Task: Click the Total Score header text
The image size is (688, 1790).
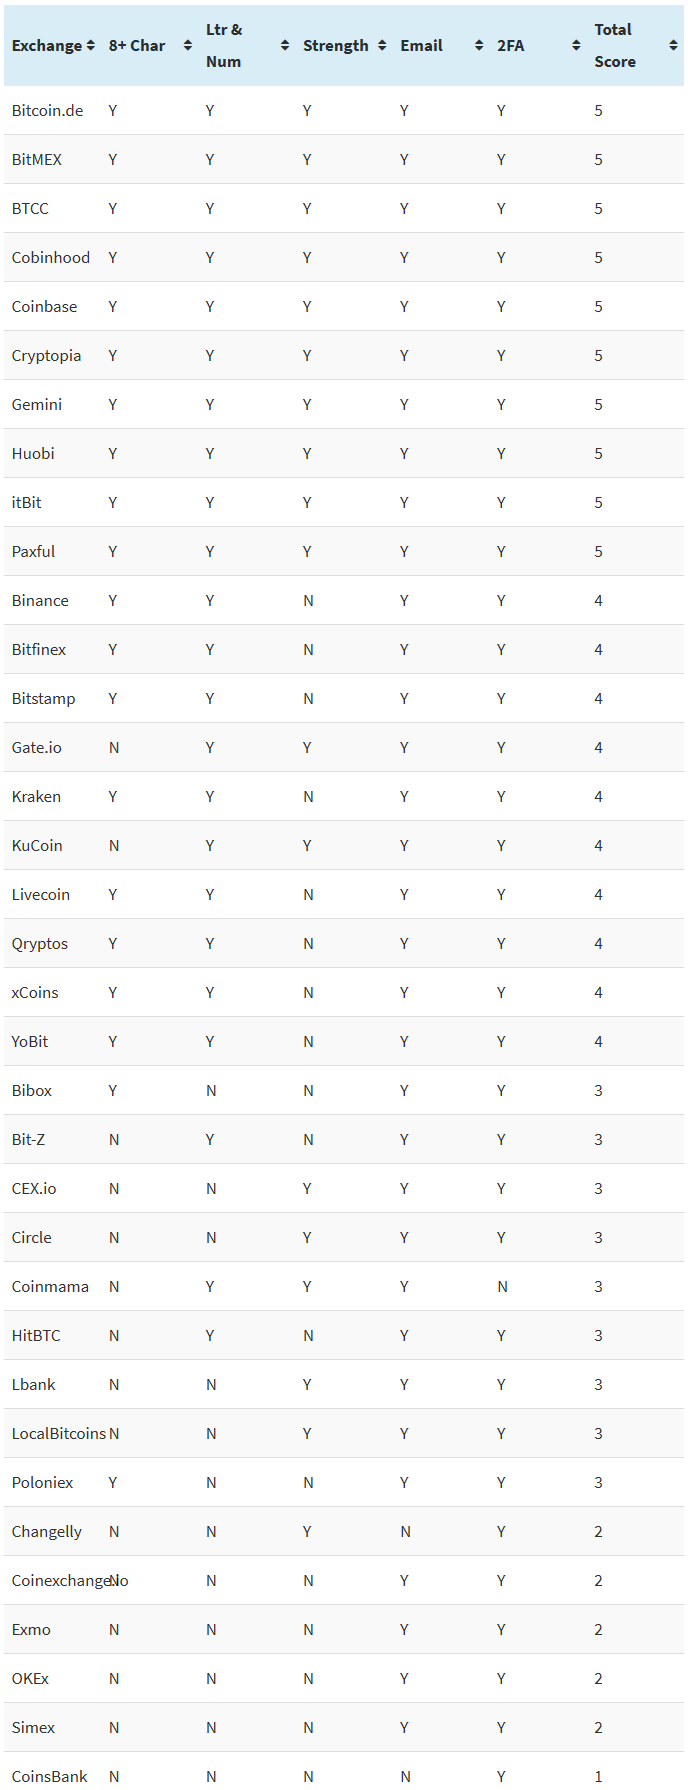Action: 614,46
